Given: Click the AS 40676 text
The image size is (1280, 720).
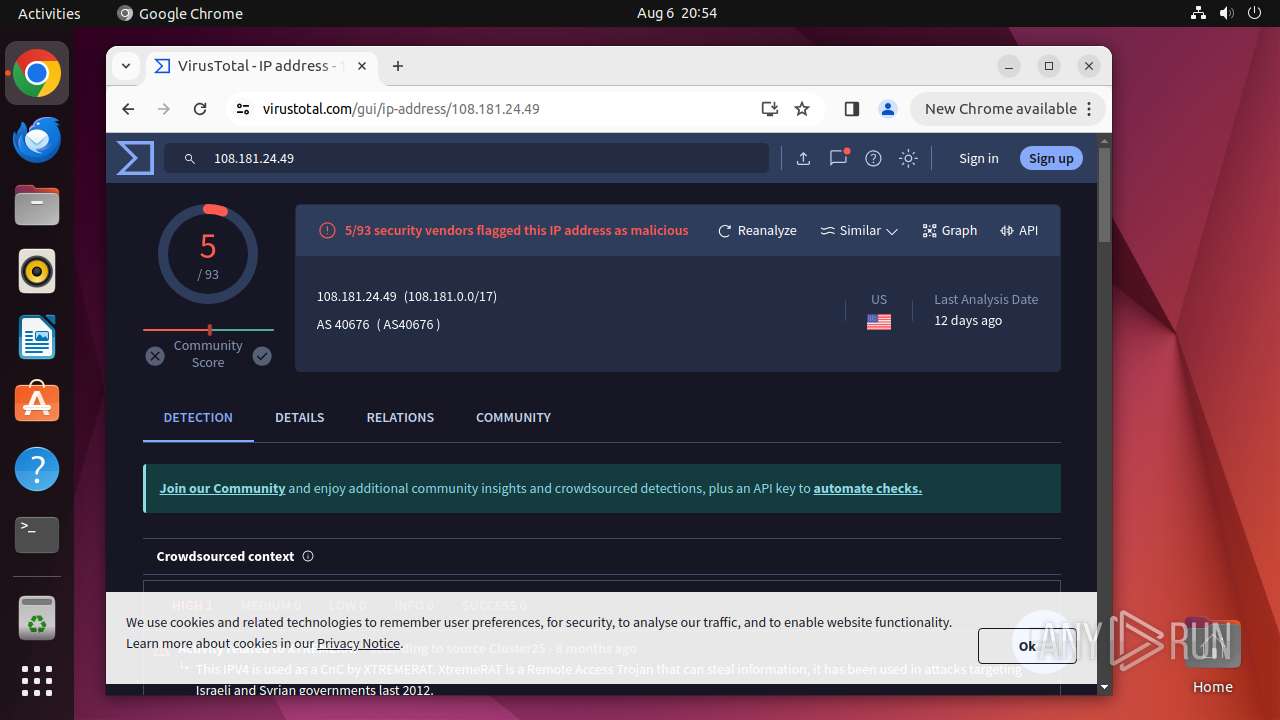Looking at the screenshot, I should click(343, 324).
